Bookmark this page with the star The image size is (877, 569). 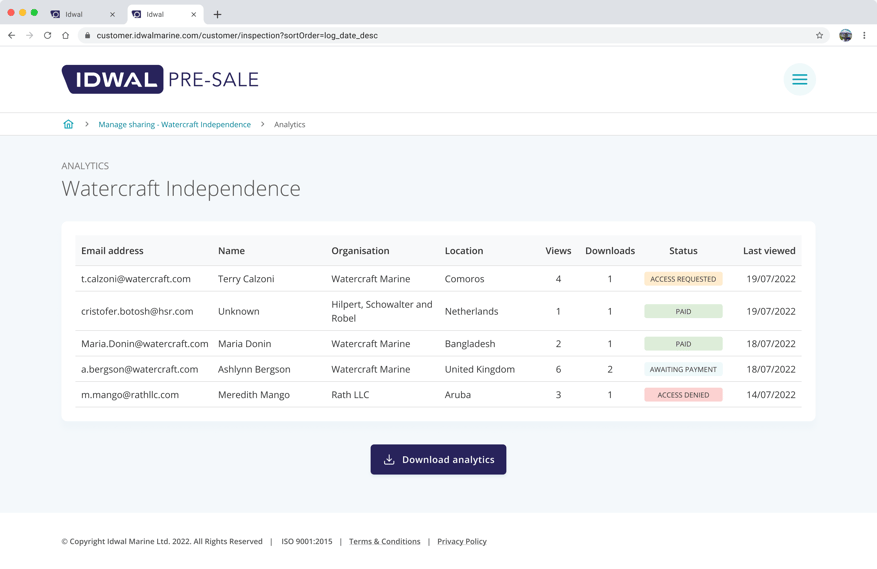click(819, 35)
